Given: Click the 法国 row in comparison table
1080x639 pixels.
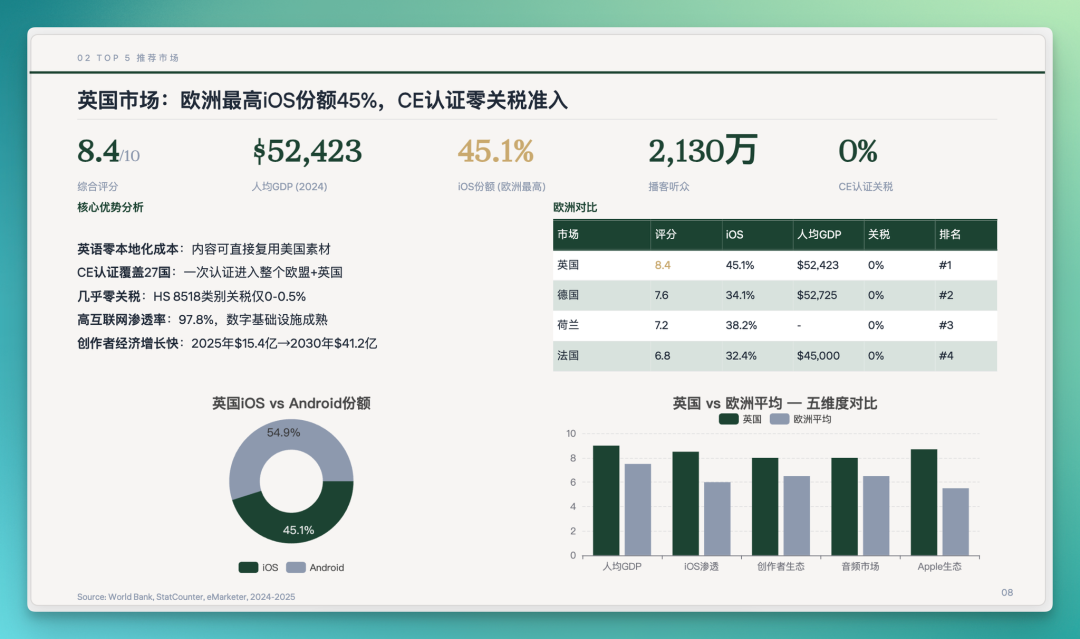Looking at the screenshot, I should click(x=775, y=356).
